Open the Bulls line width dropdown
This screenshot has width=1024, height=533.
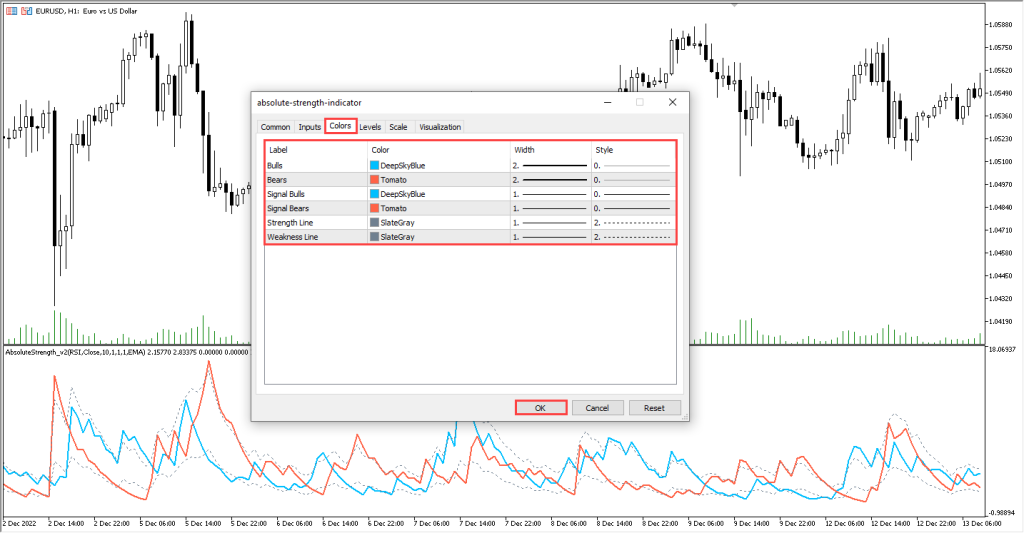coord(550,165)
